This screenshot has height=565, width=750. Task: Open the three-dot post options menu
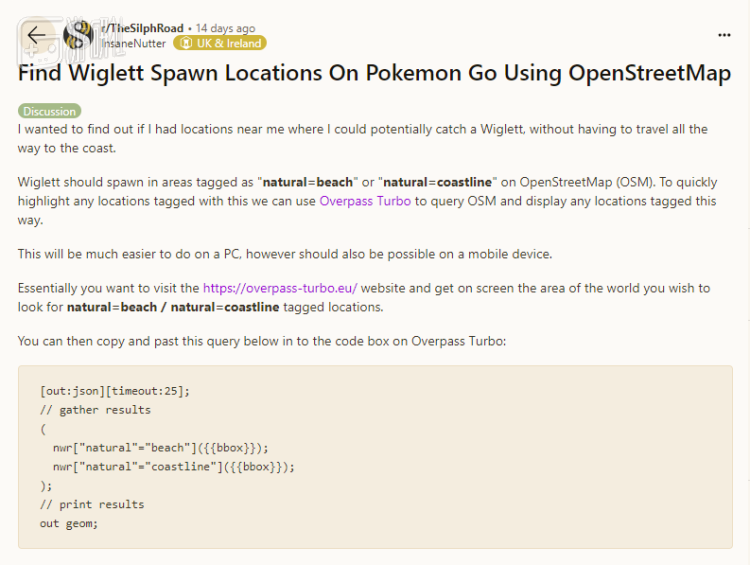pyautogui.click(x=724, y=35)
